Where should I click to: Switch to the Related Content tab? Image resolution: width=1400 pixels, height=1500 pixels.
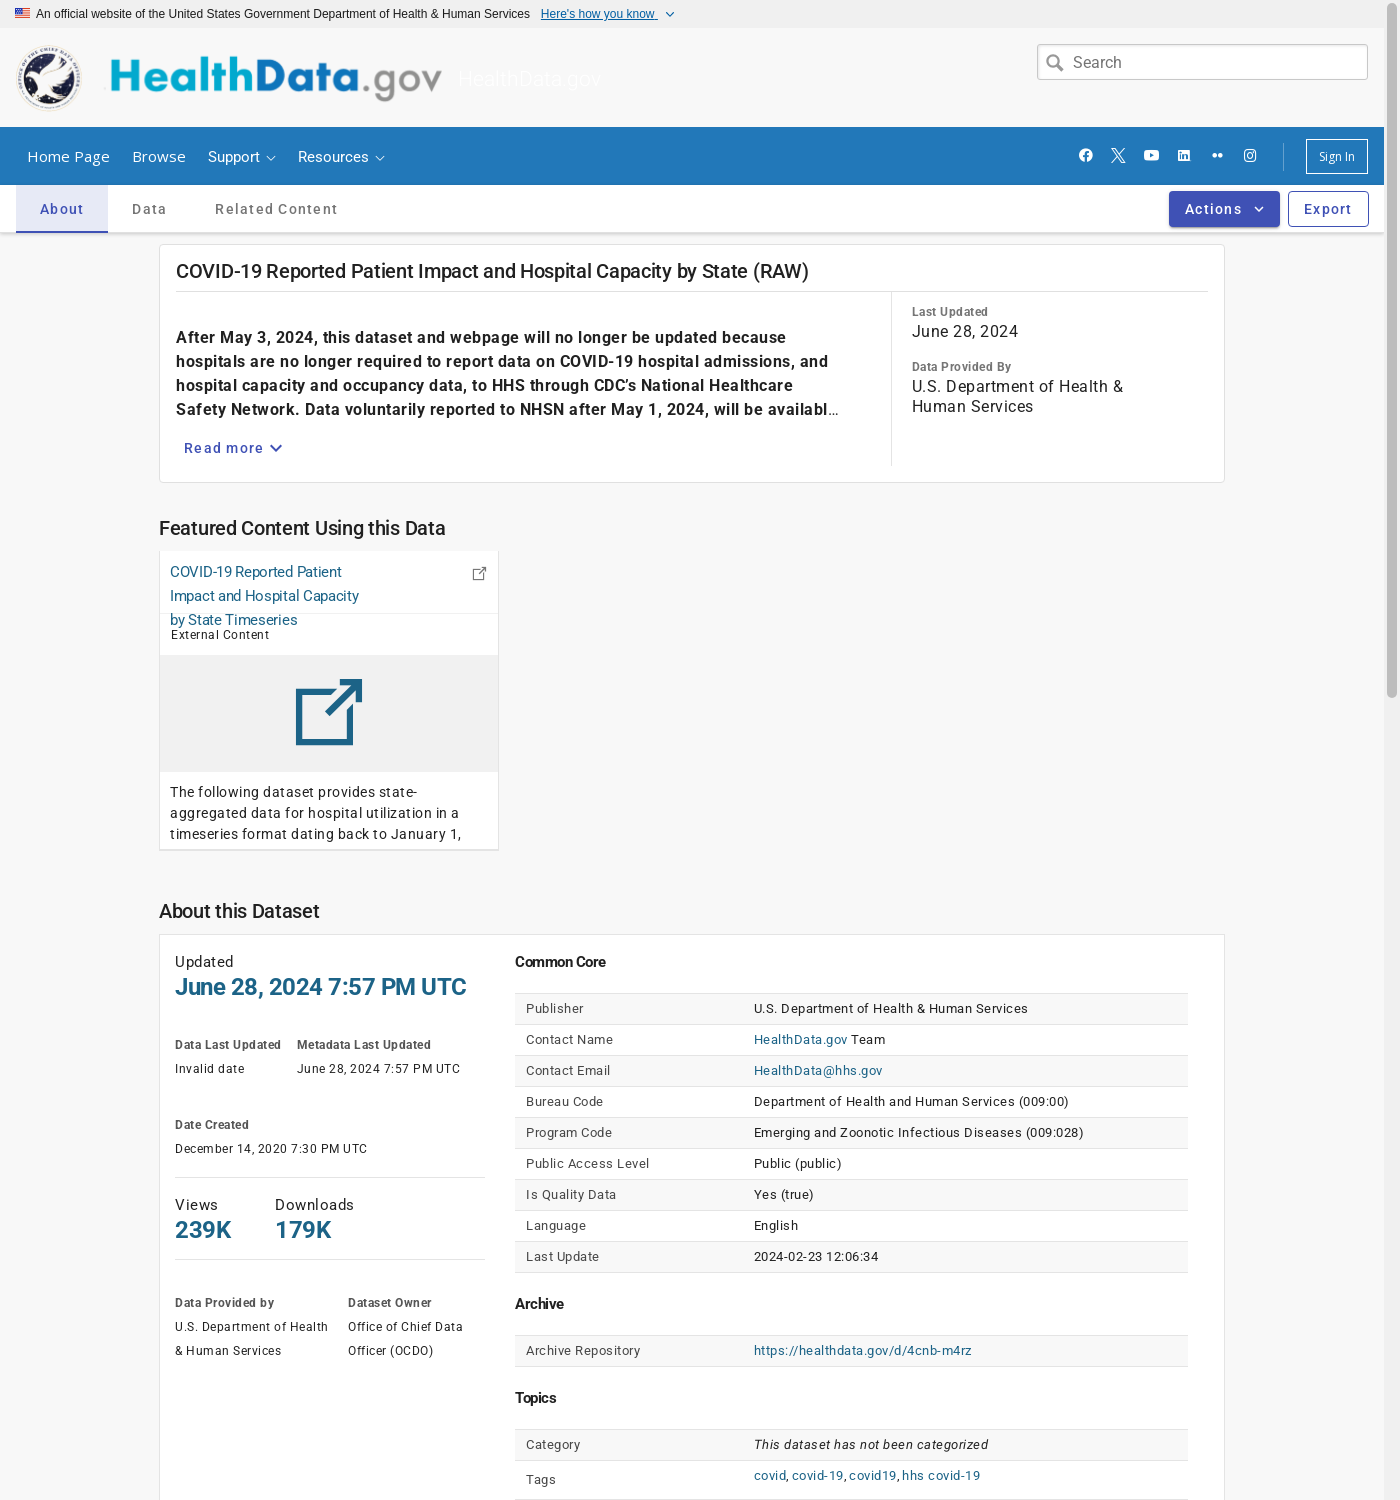tap(276, 209)
